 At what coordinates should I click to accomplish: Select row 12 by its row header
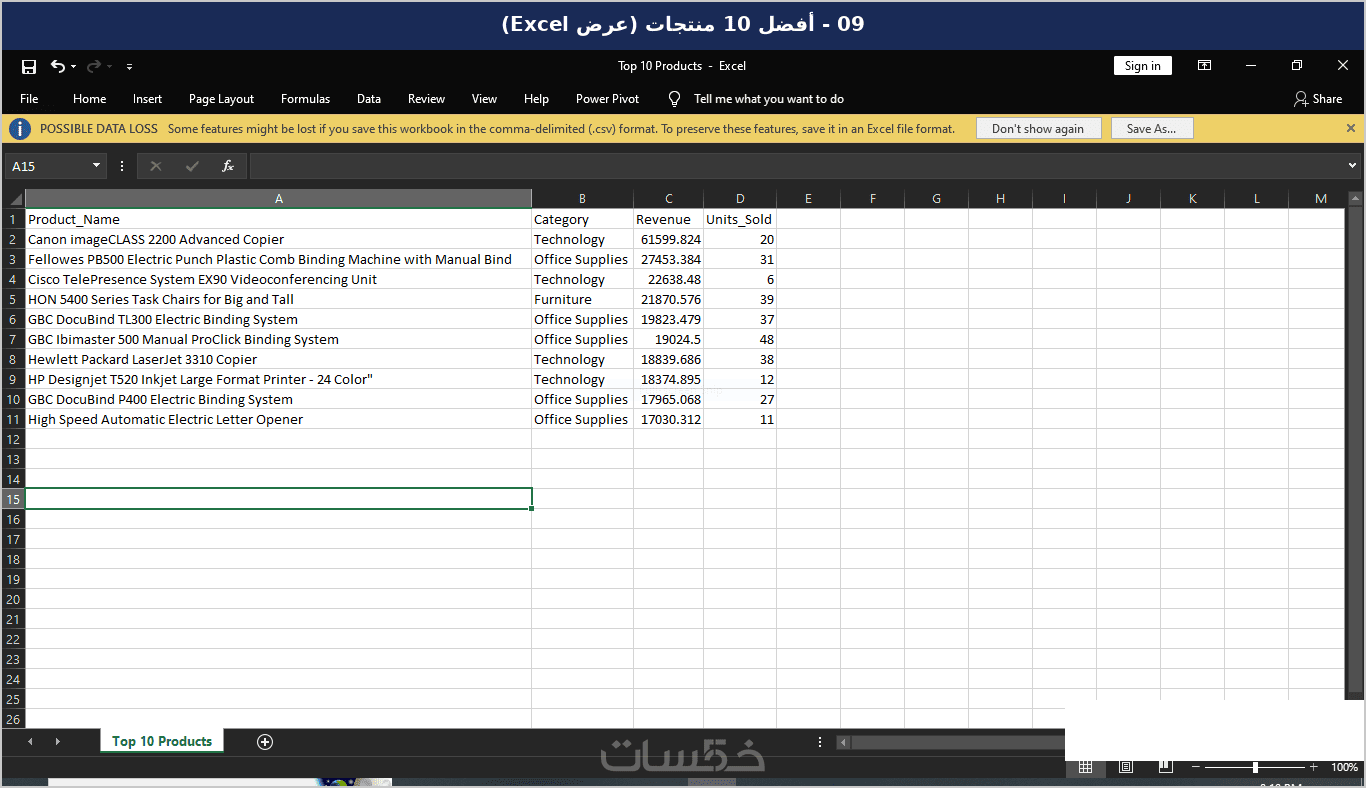tap(14, 439)
